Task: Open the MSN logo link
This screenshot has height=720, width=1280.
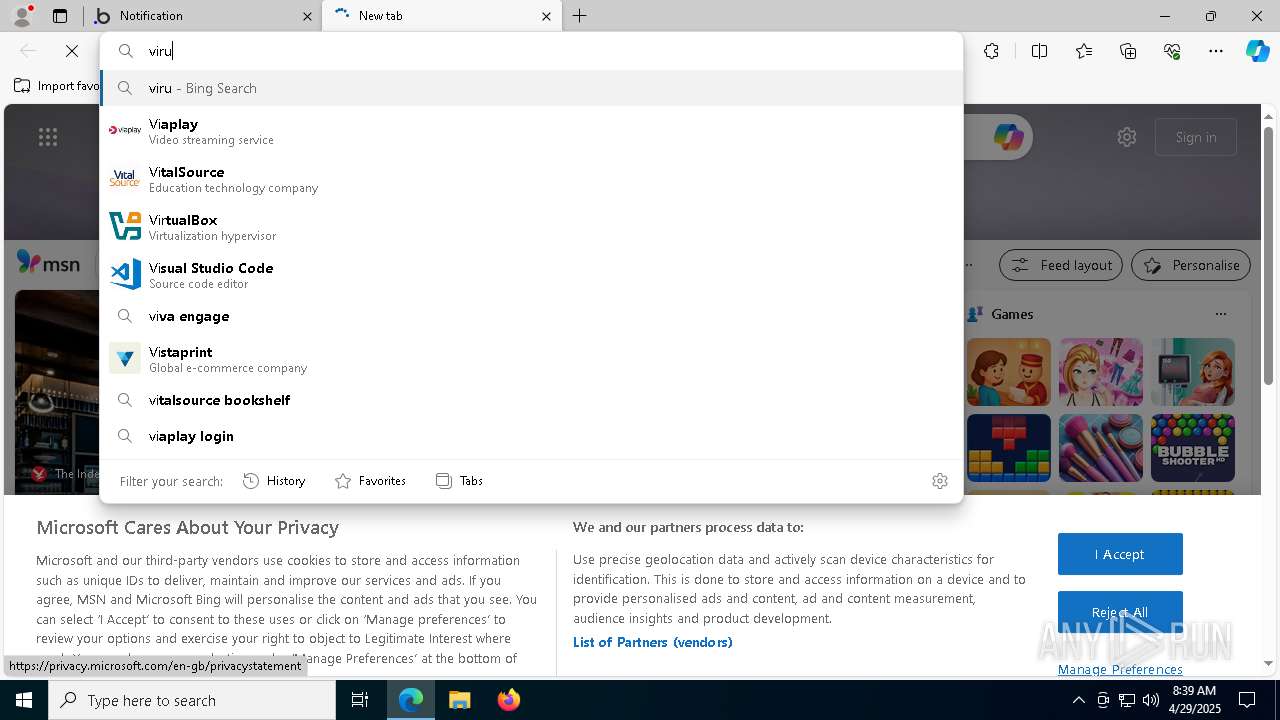Action: click(48, 263)
